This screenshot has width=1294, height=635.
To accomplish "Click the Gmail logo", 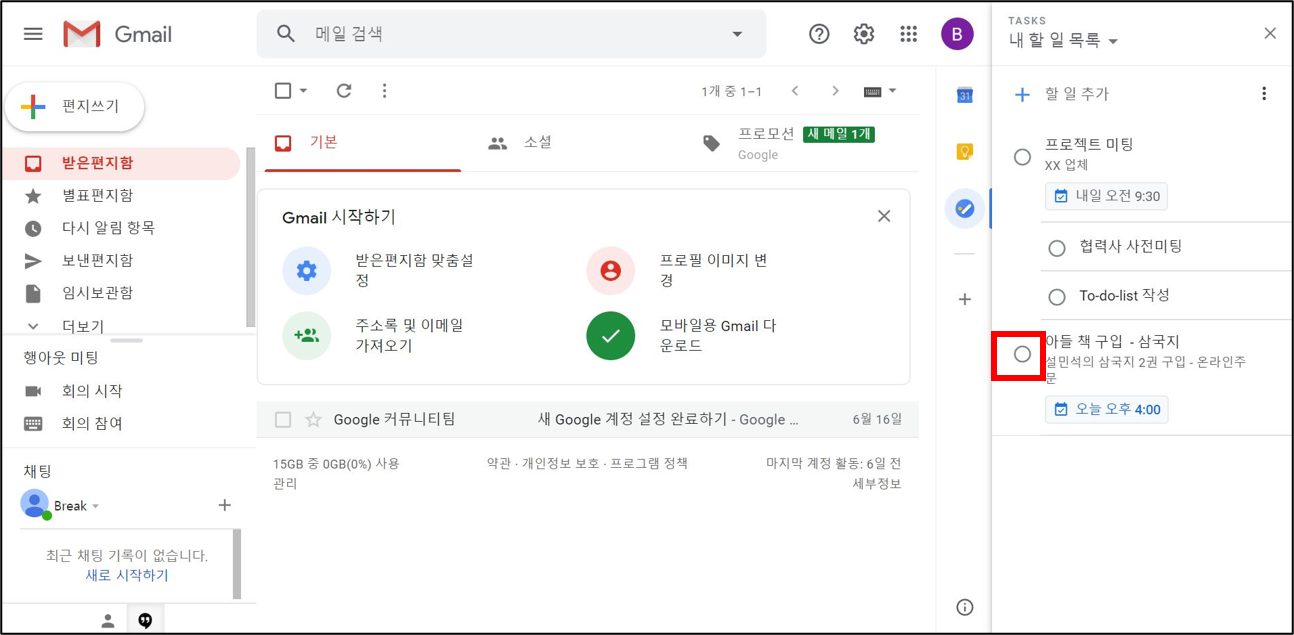I will point(117,34).
